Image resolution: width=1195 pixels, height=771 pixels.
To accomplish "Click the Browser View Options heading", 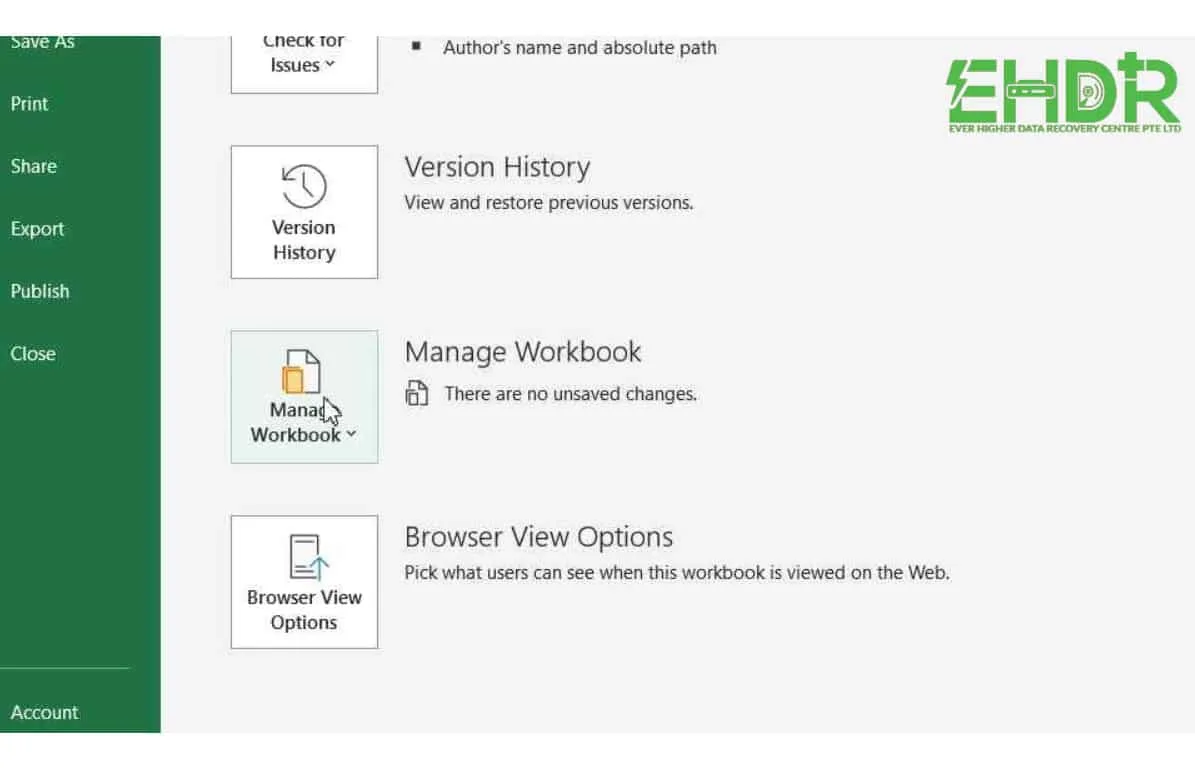I will coord(538,537).
